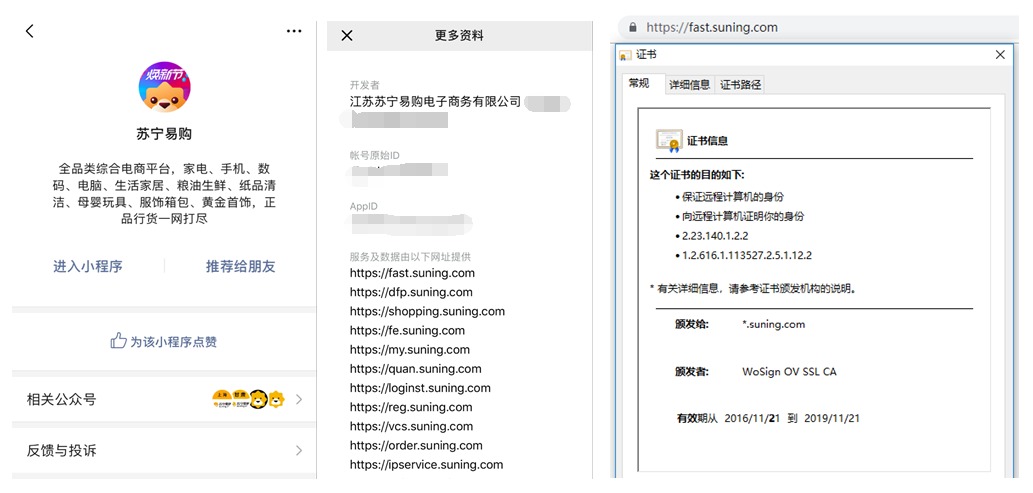Close the 更多资料 page with the X

point(347,36)
